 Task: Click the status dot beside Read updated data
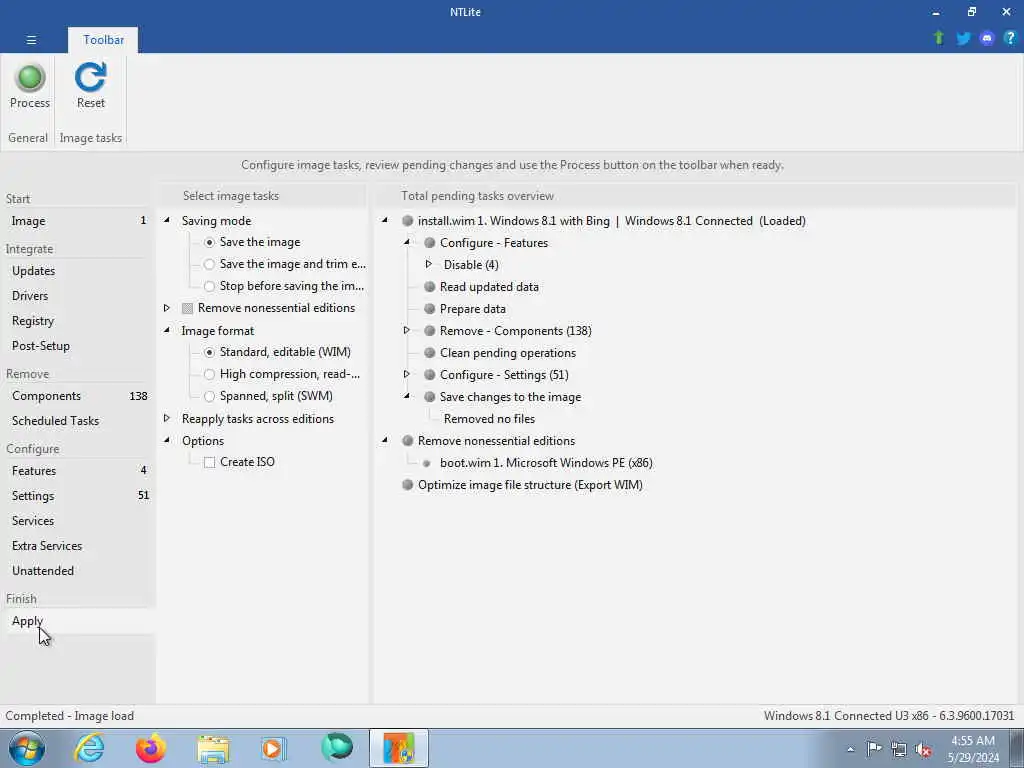point(429,287)
